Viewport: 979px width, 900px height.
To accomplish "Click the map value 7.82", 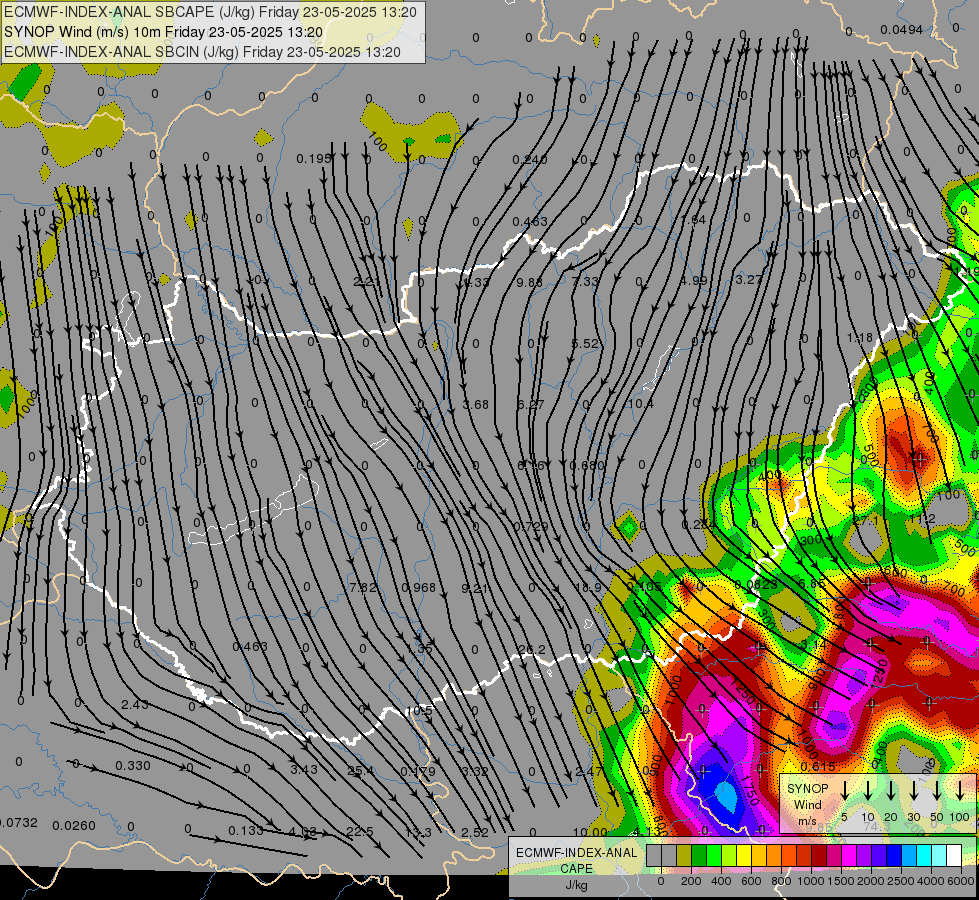I will click(363, 588).
